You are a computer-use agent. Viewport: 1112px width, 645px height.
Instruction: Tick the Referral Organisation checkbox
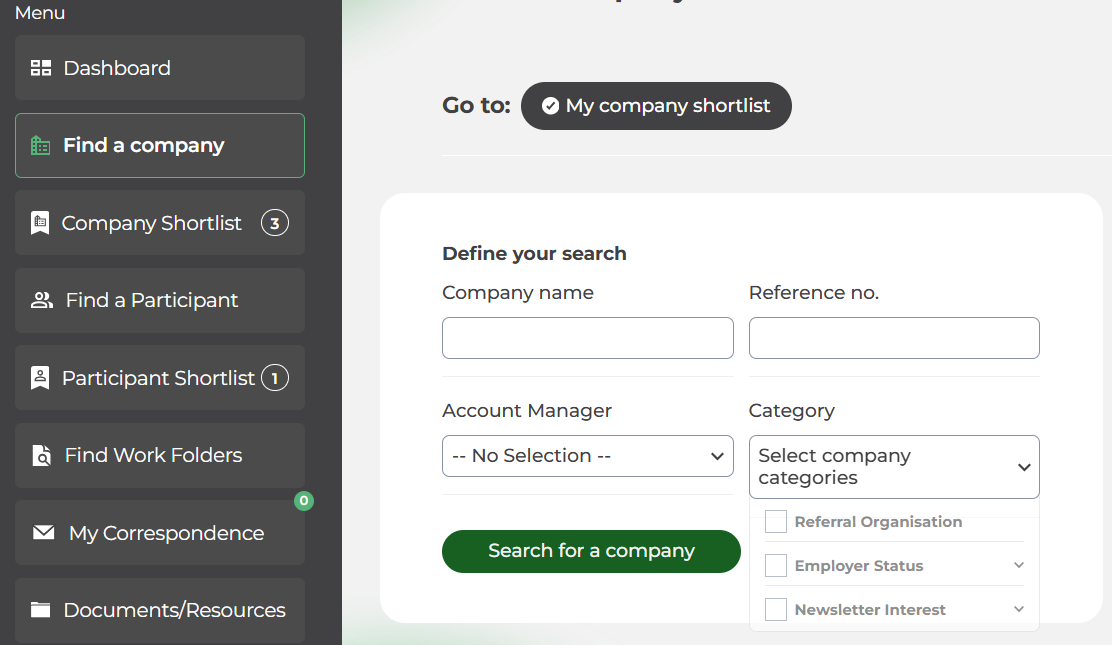tap(776, 522)
